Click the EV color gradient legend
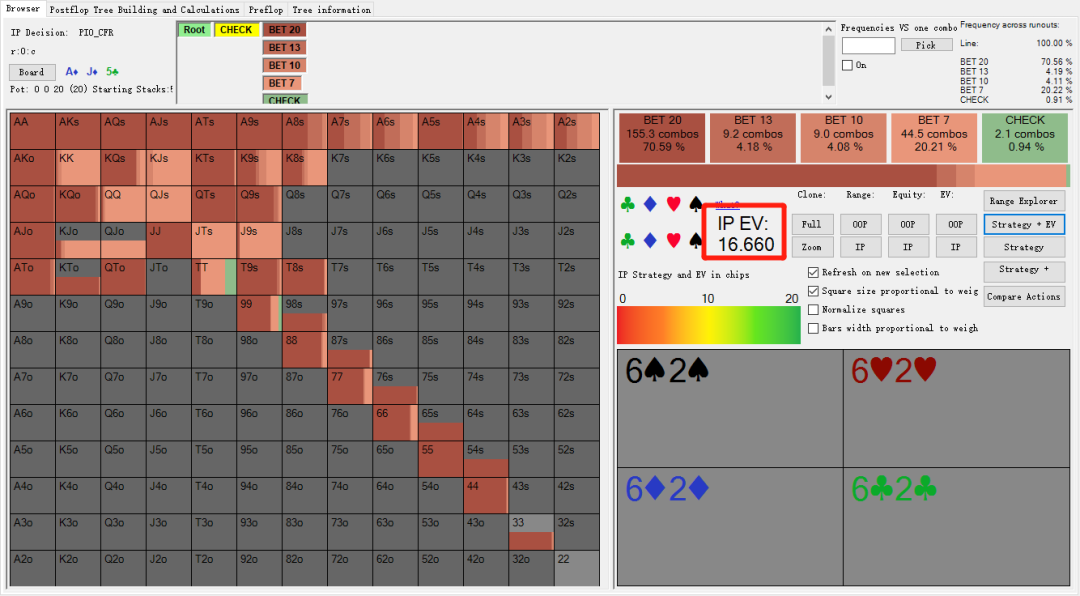Viewport: 1080px width, 596px height. 709,325
